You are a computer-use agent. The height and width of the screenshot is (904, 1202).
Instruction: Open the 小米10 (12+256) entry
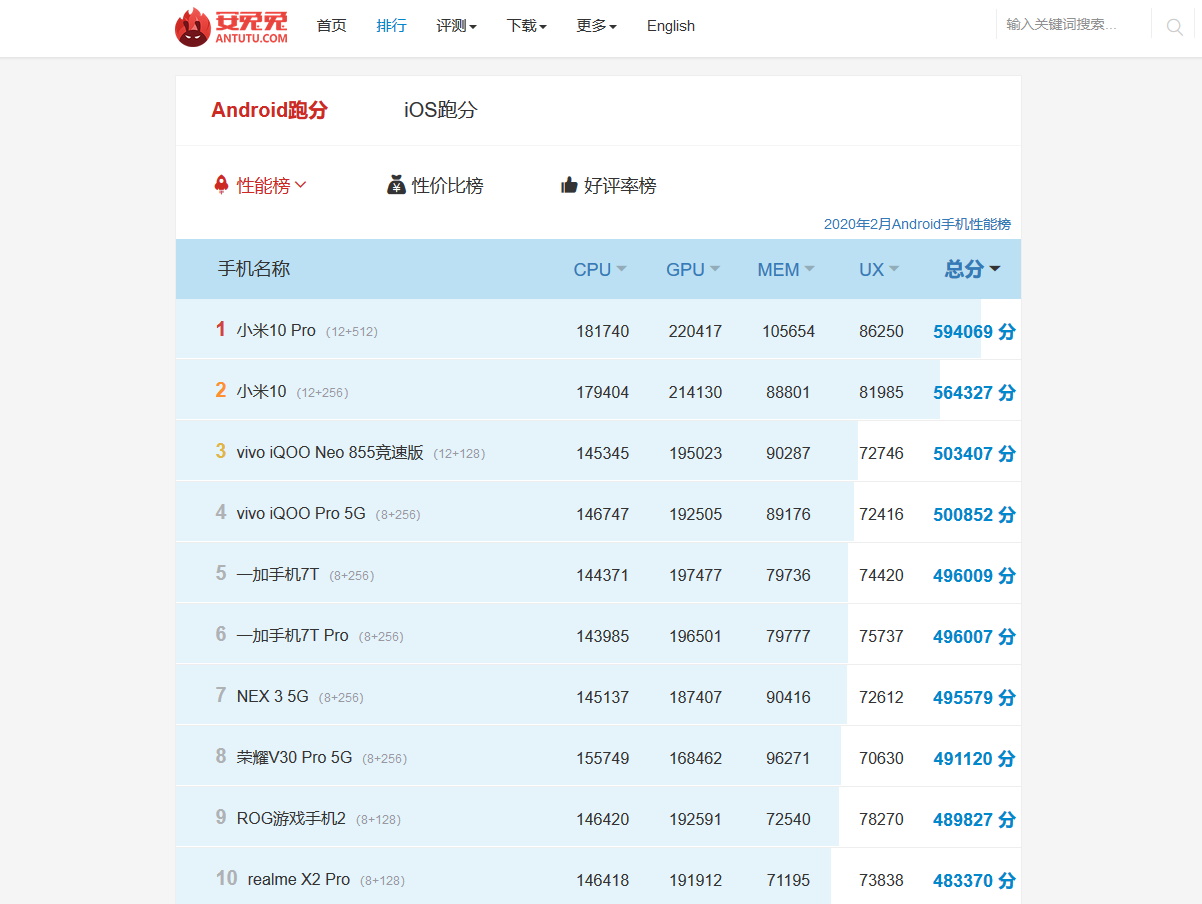point(262,391)
